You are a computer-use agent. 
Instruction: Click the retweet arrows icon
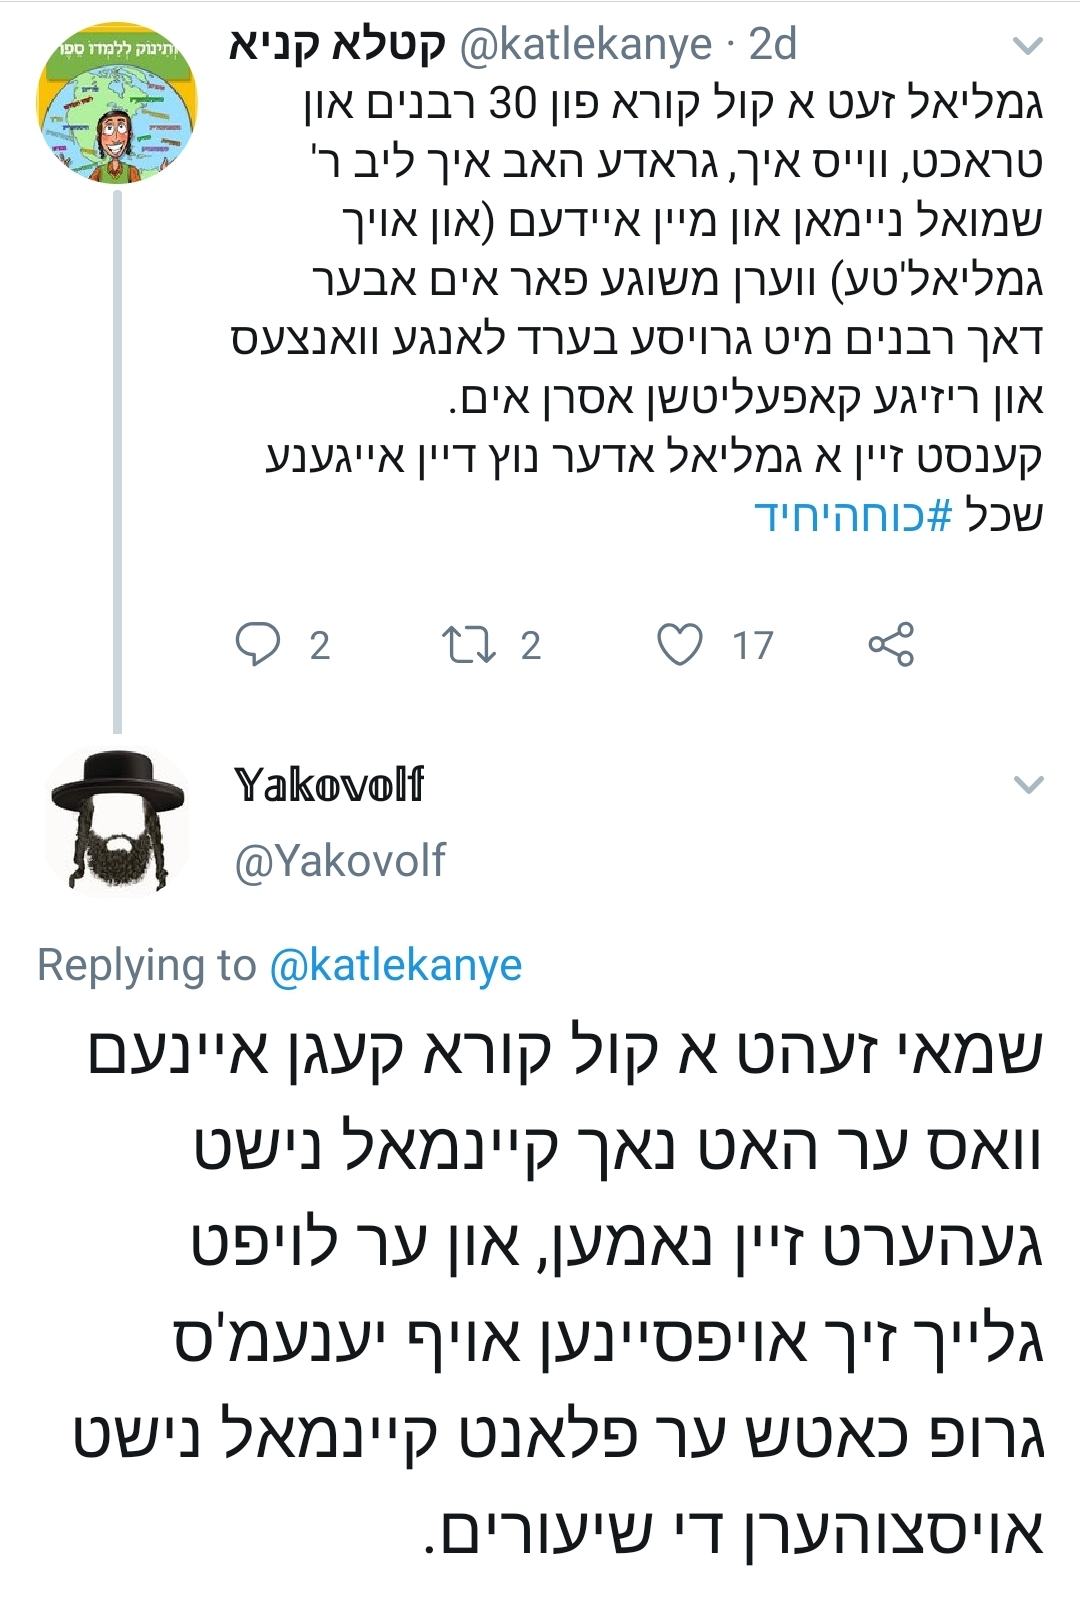tap(468, 644)
